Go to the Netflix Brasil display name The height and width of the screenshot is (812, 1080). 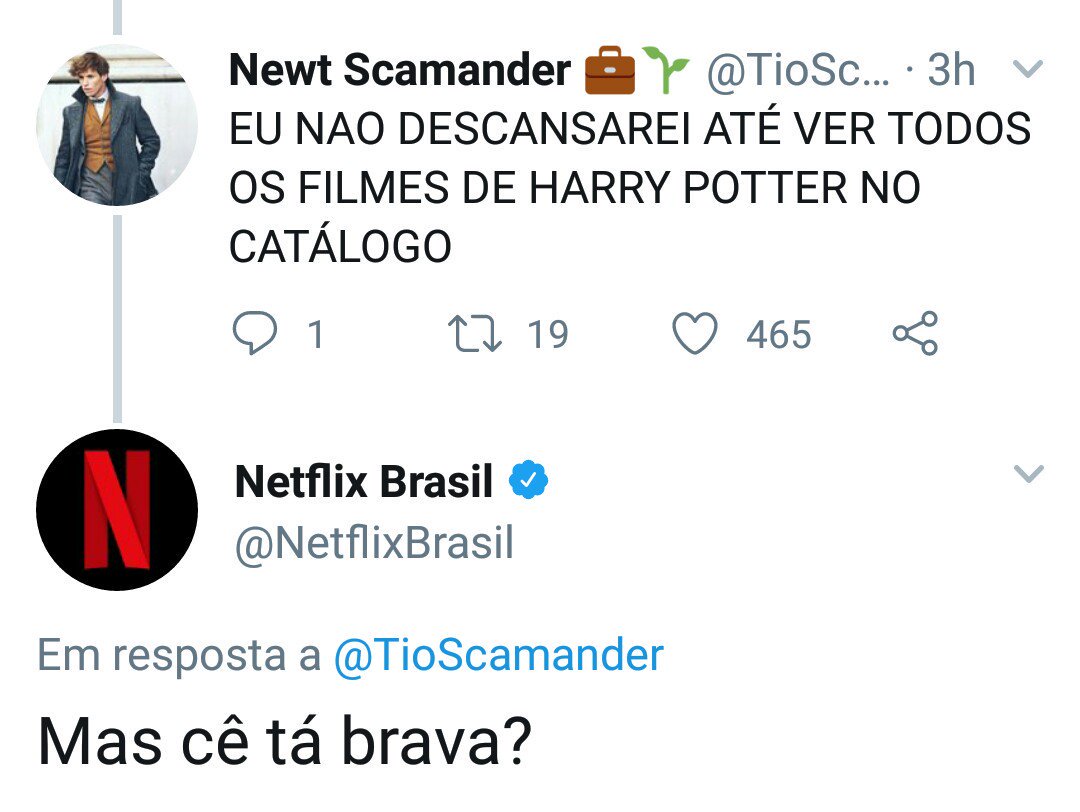364,483
